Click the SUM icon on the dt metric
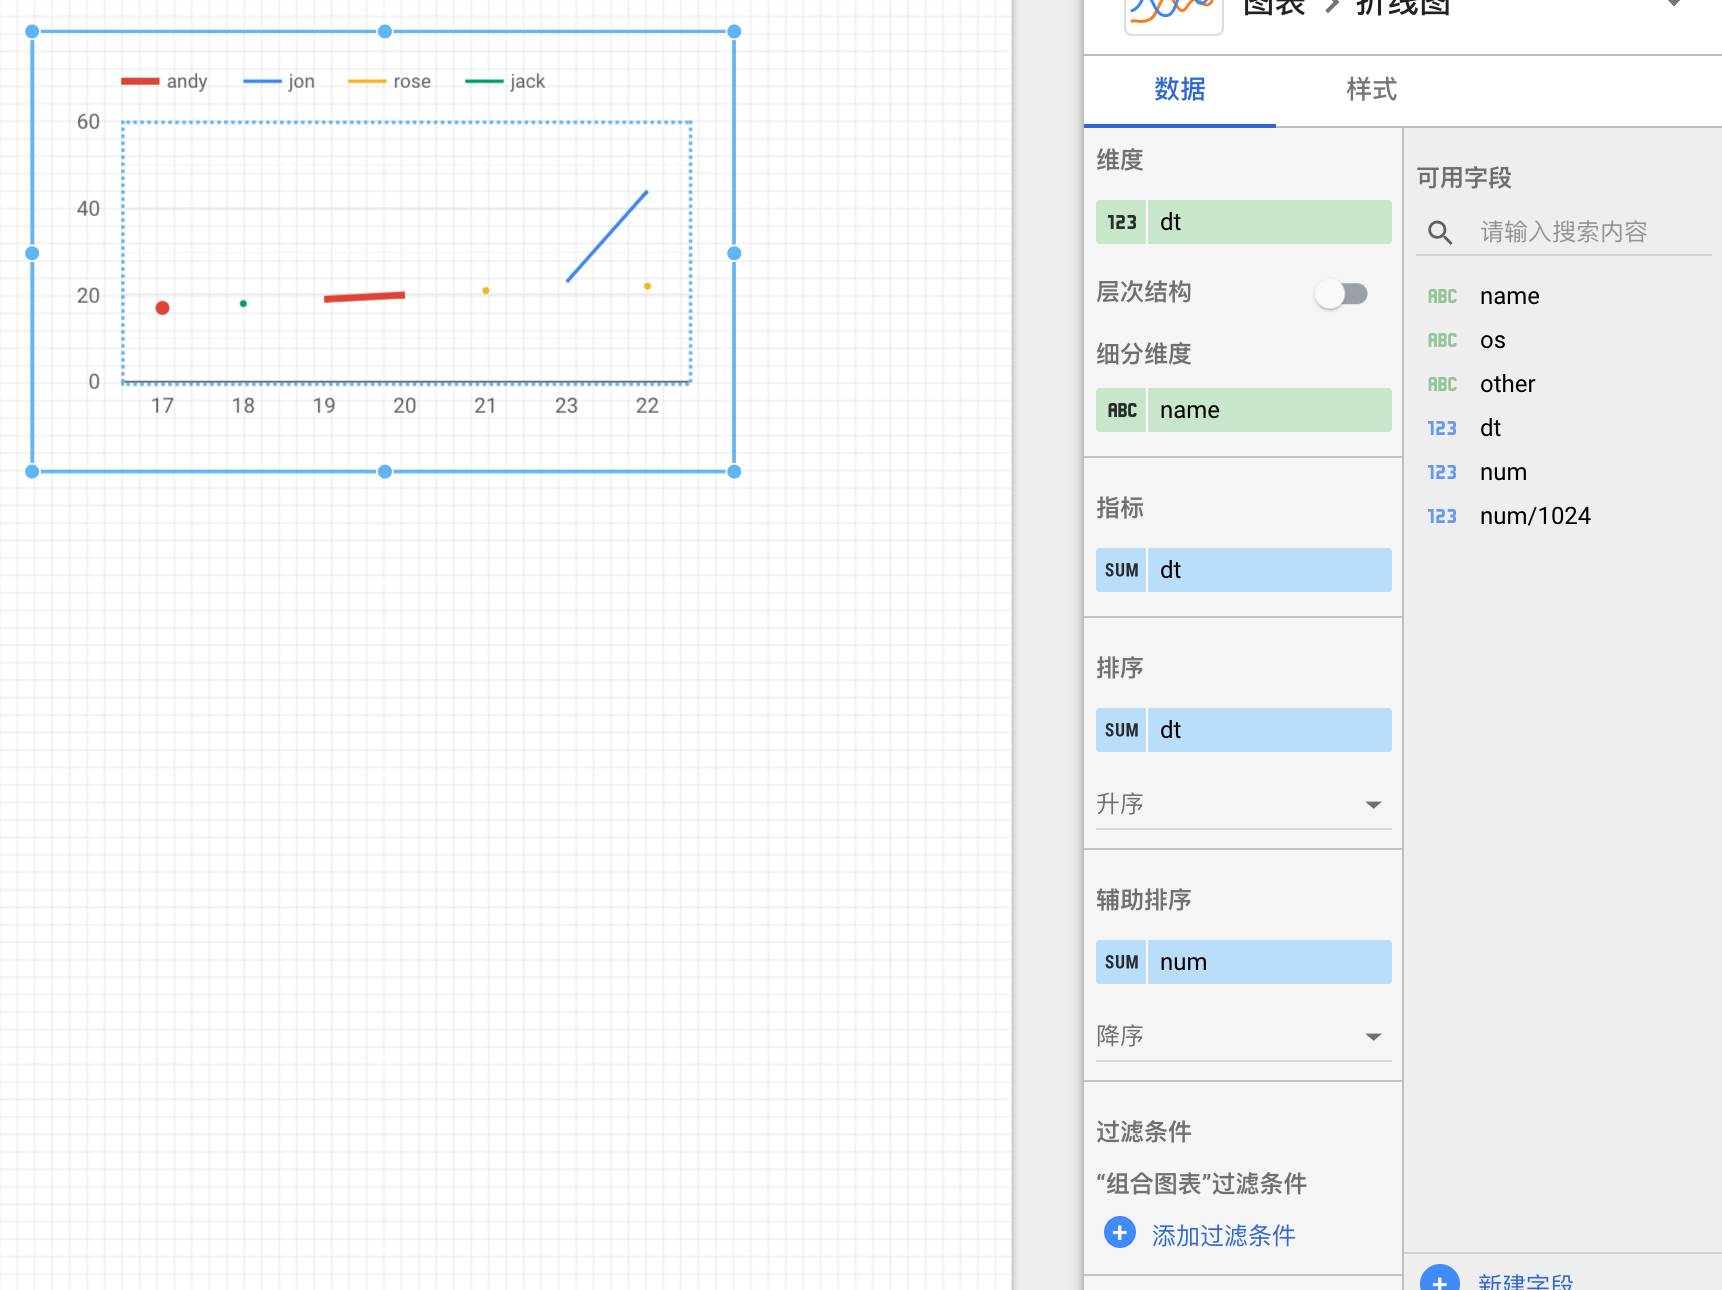Screen dimensions: 1722x1290 coord(1120,569)
